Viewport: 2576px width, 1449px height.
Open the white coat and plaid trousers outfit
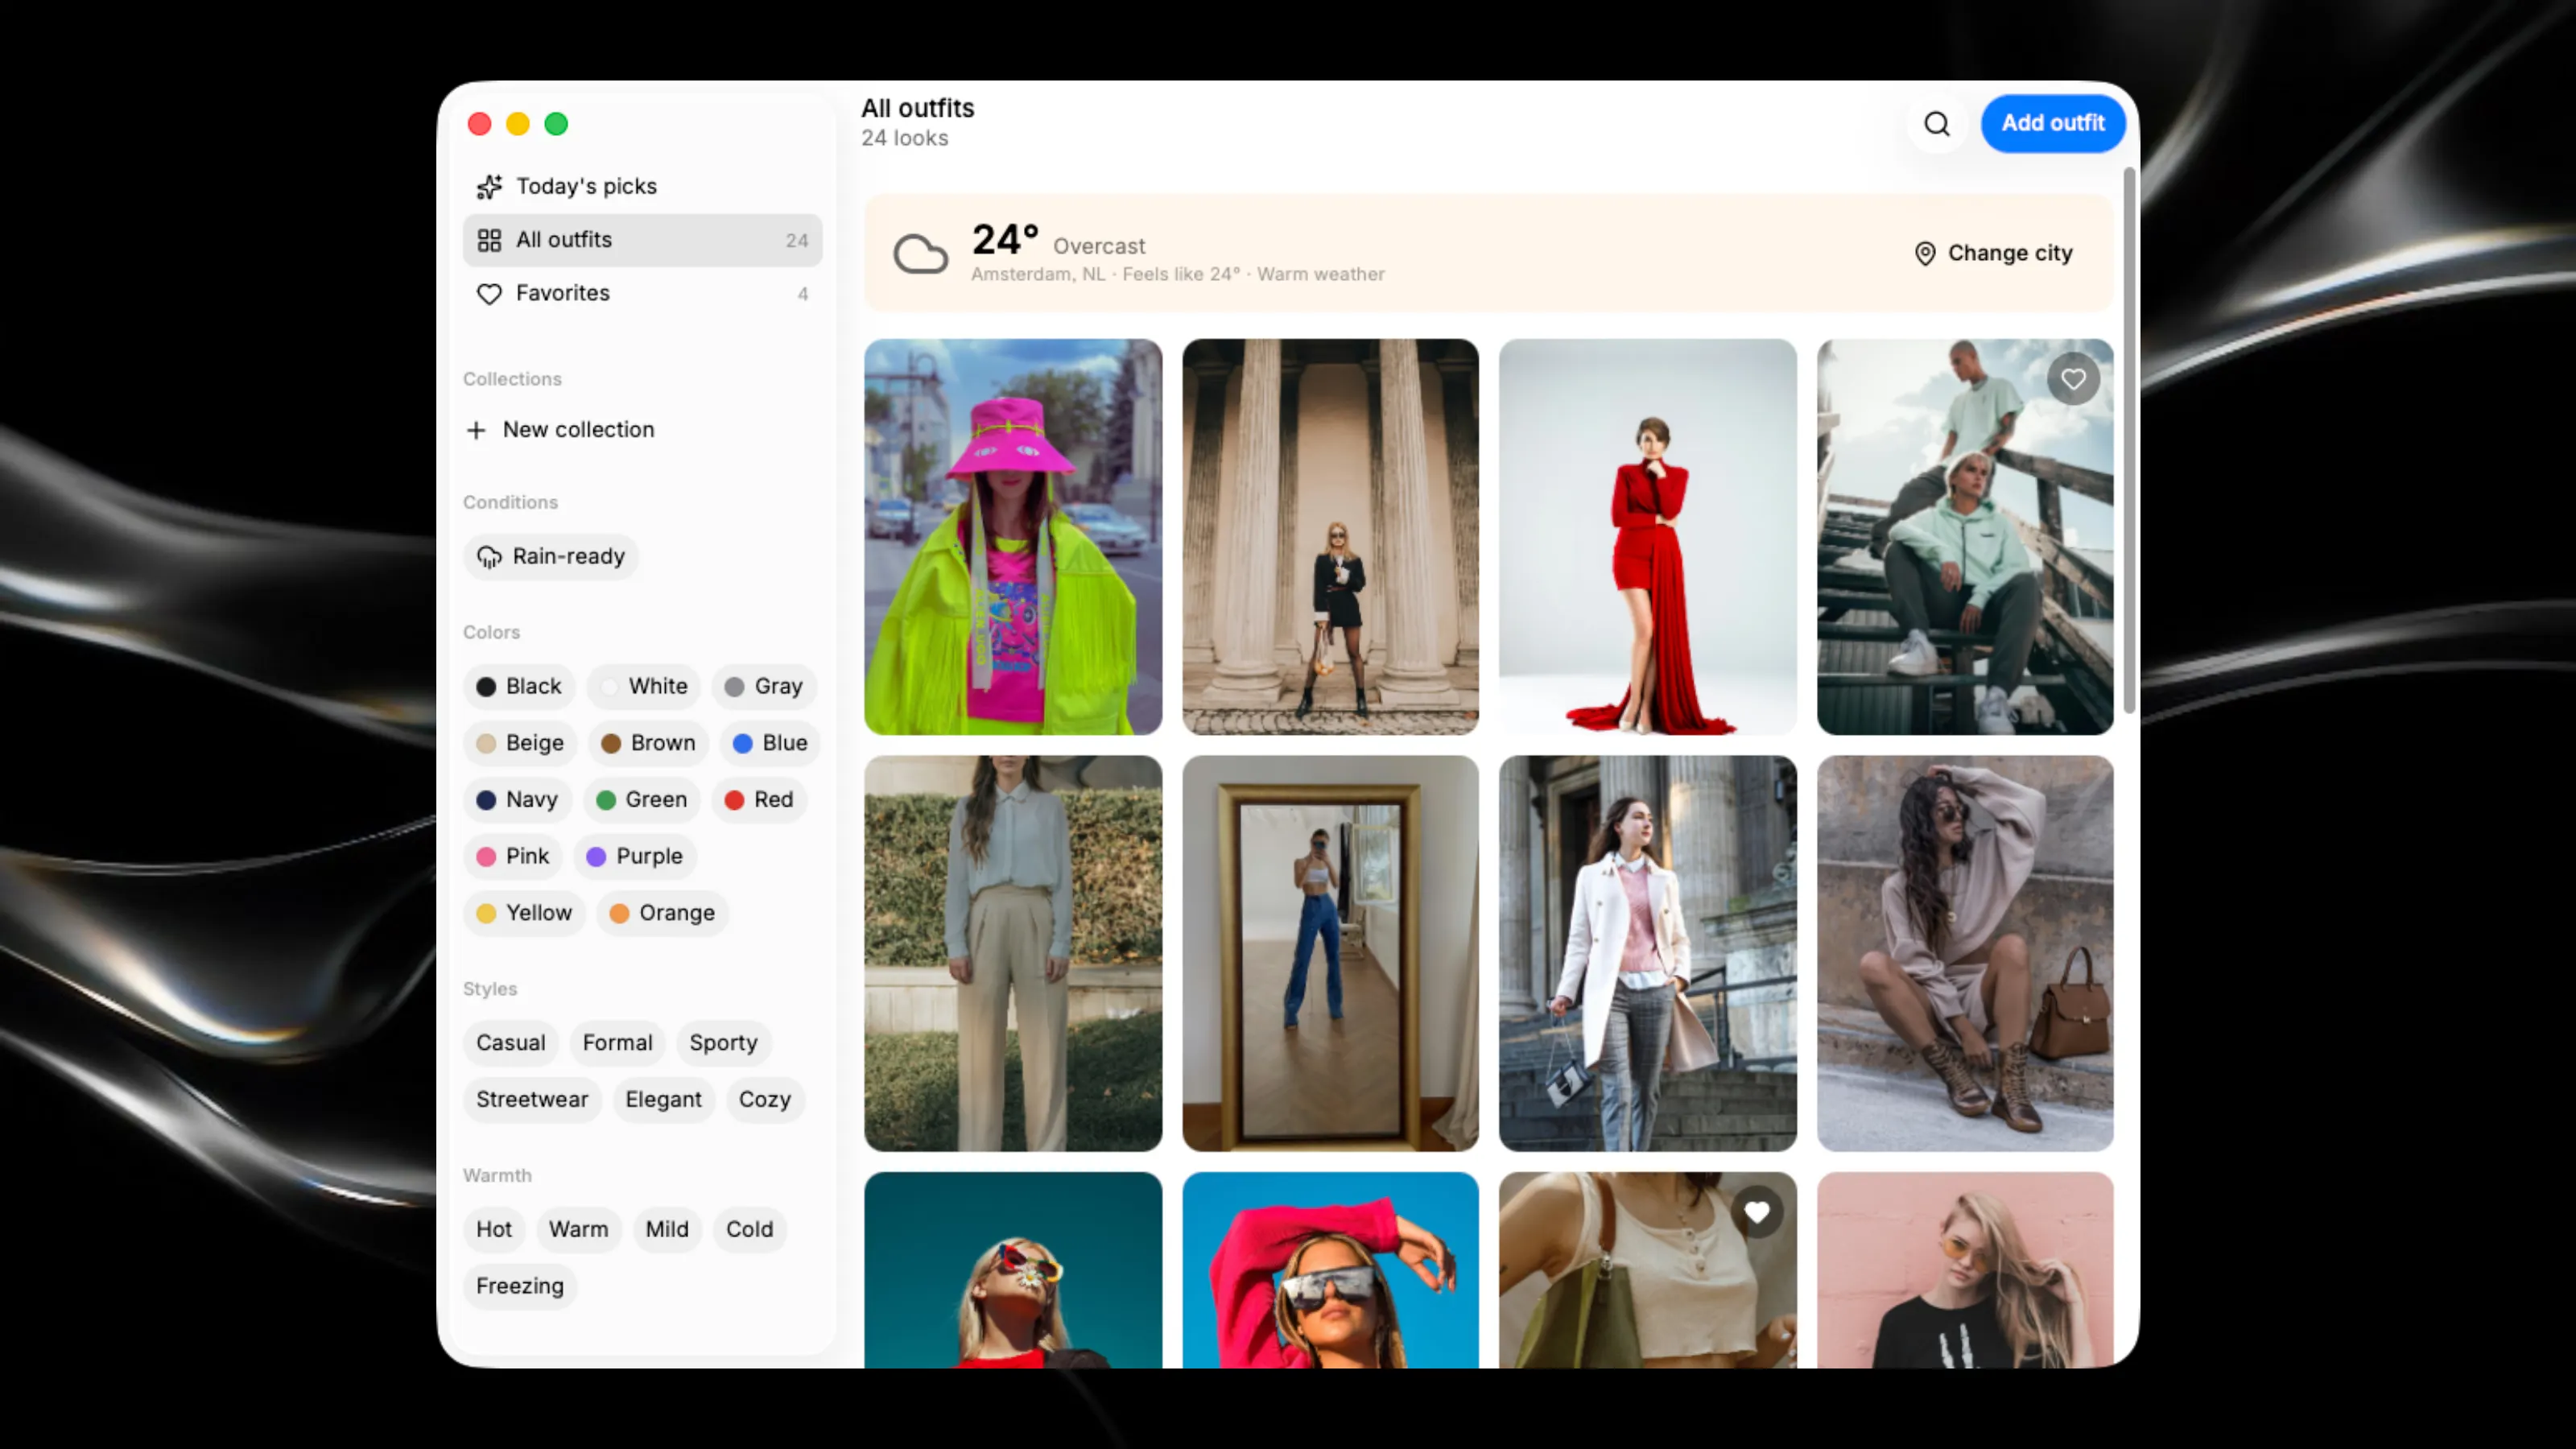[x=1647, y=954]
